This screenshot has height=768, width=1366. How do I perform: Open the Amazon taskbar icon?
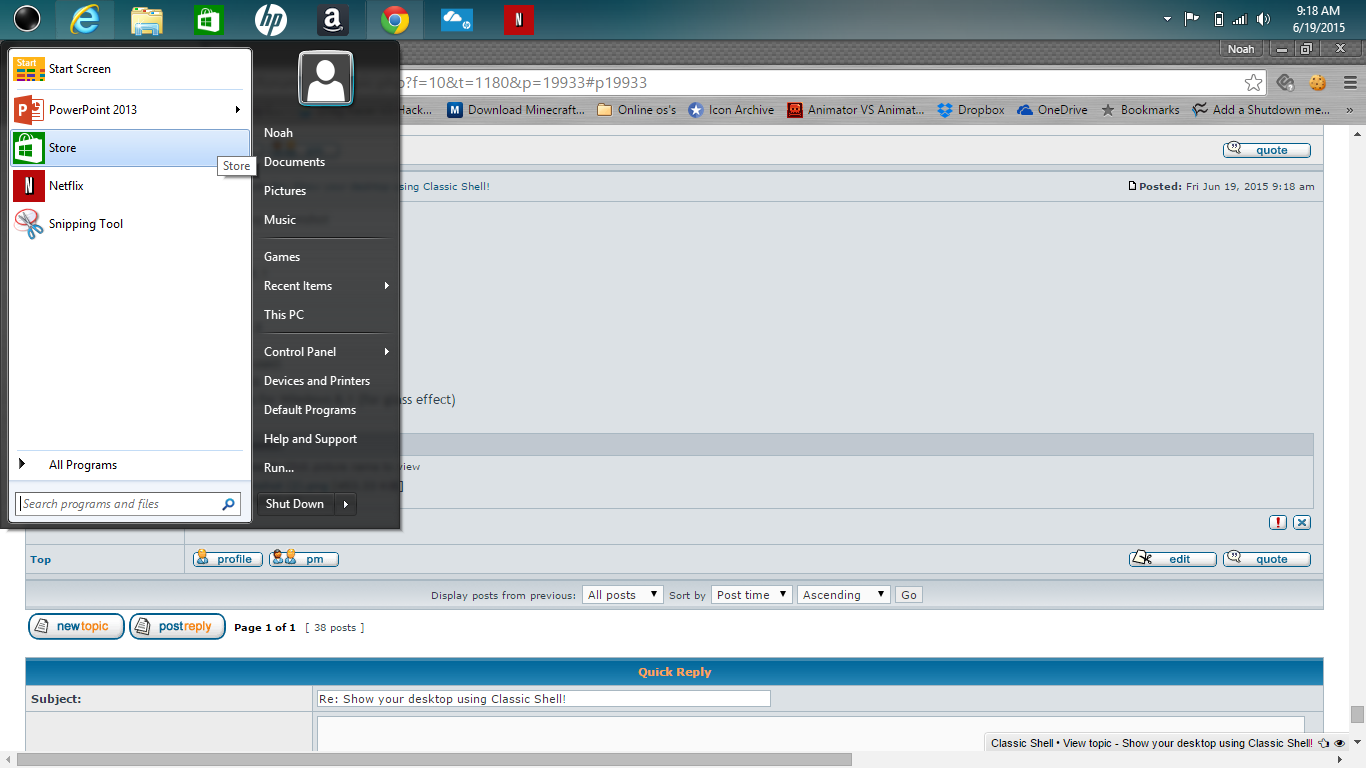(332, 19)
